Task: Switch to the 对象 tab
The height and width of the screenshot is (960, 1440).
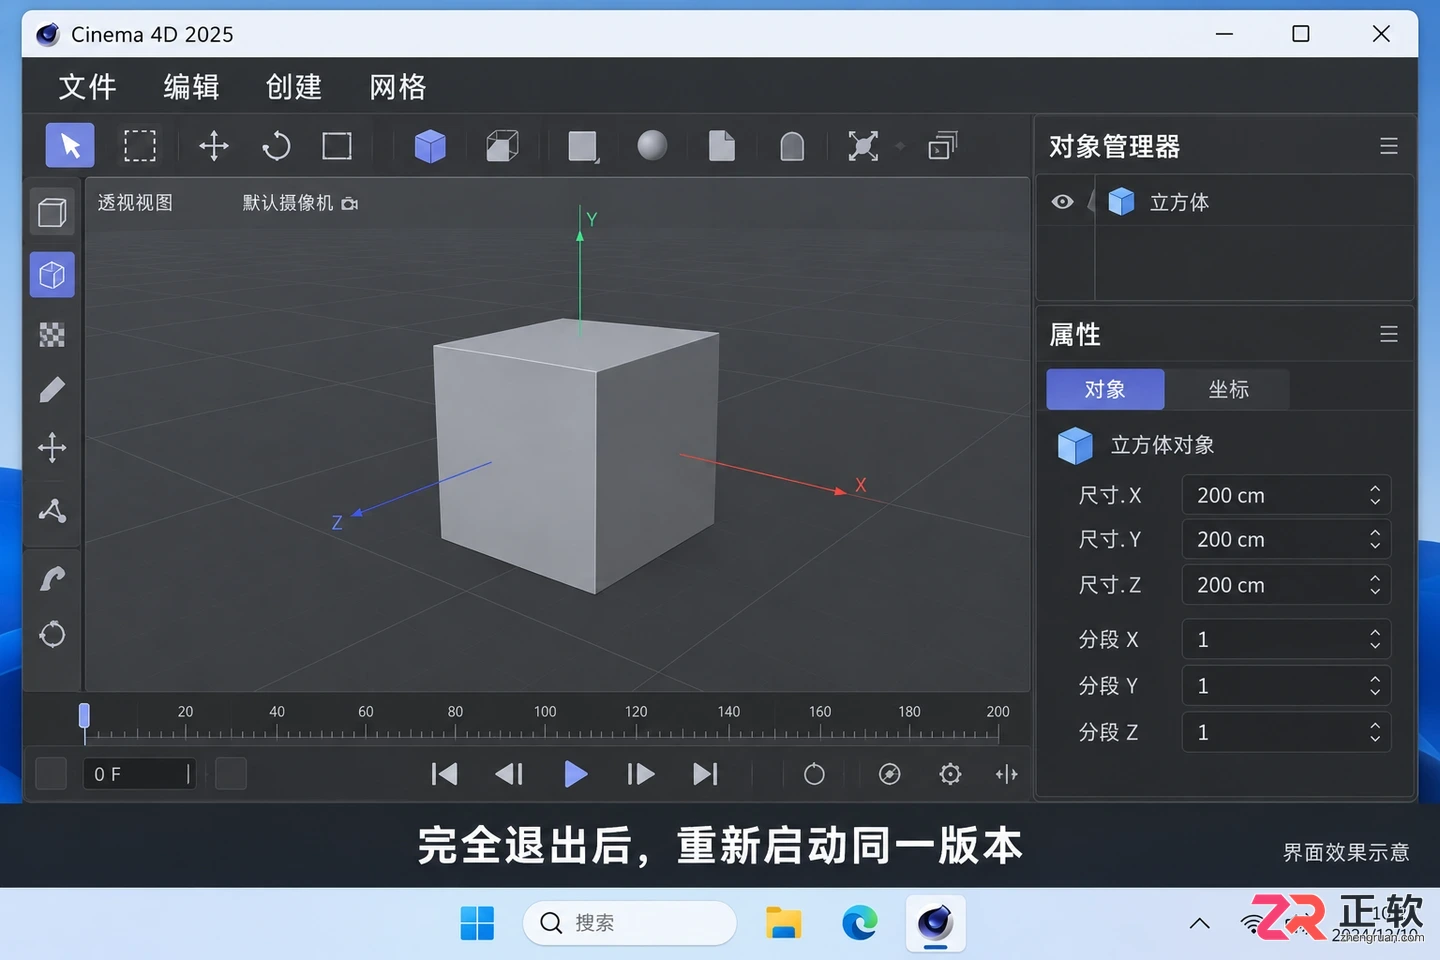Action: pyautogui.click(x=1105, y=389)
